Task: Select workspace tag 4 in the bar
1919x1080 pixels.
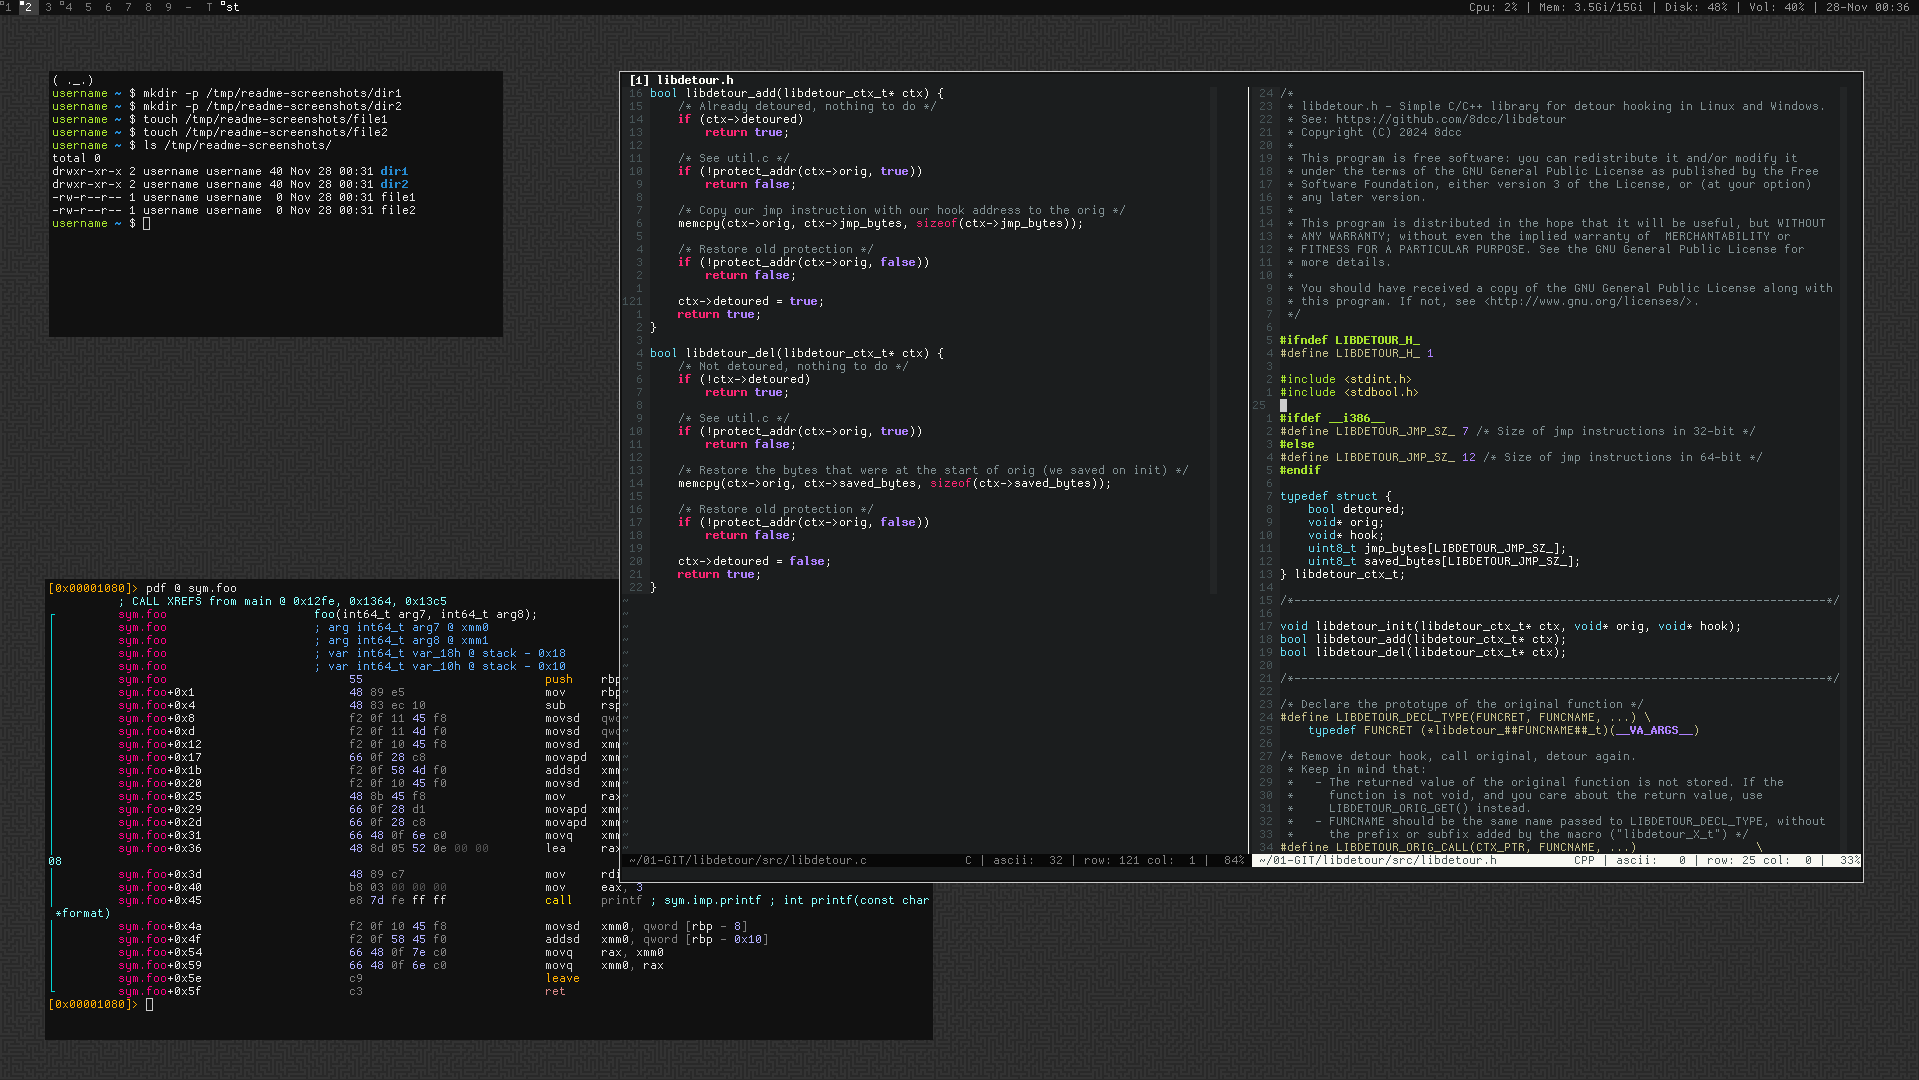Action: point(67,7)
